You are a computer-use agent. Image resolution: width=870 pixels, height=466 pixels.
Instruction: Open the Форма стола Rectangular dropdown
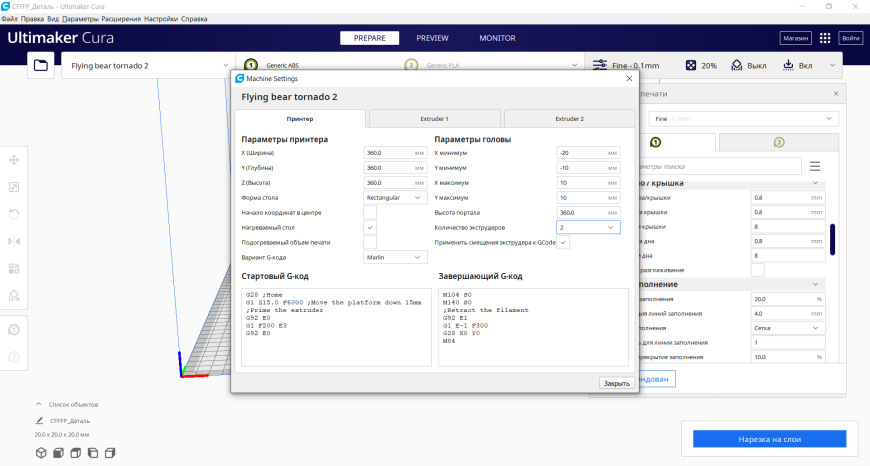point(395,198)
